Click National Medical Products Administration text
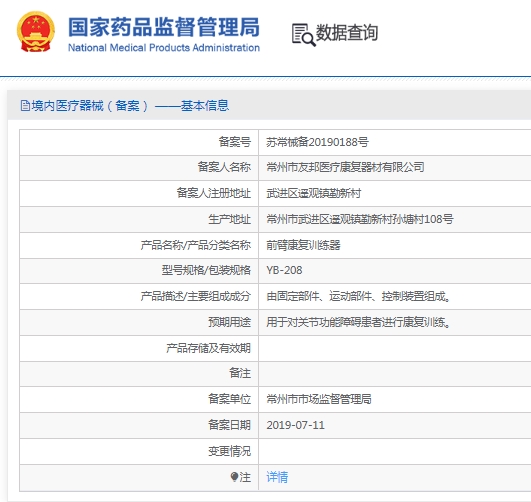The width and height of the screenshot is (531, 502). (164, 48)
